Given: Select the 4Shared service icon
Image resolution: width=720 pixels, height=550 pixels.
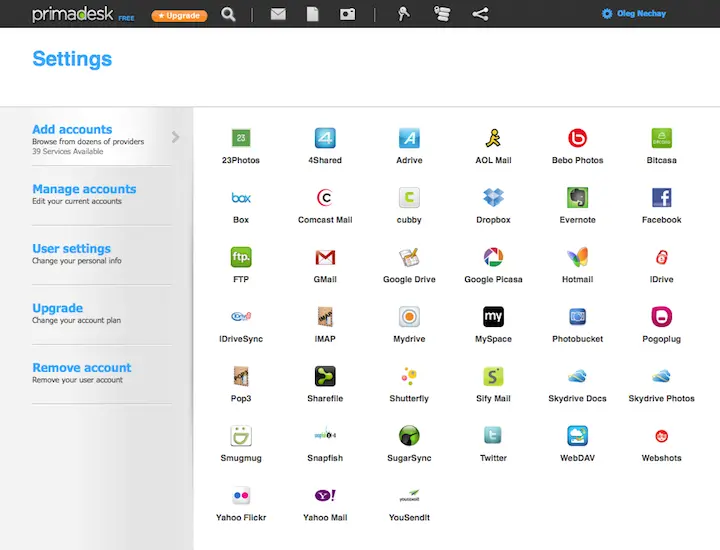Looking at the screenshot, I should pos(325,138).
